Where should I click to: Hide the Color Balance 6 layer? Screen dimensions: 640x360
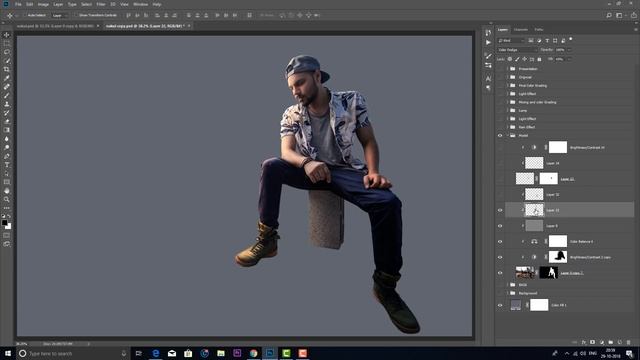pyautogui.click(x=500, y=242)
